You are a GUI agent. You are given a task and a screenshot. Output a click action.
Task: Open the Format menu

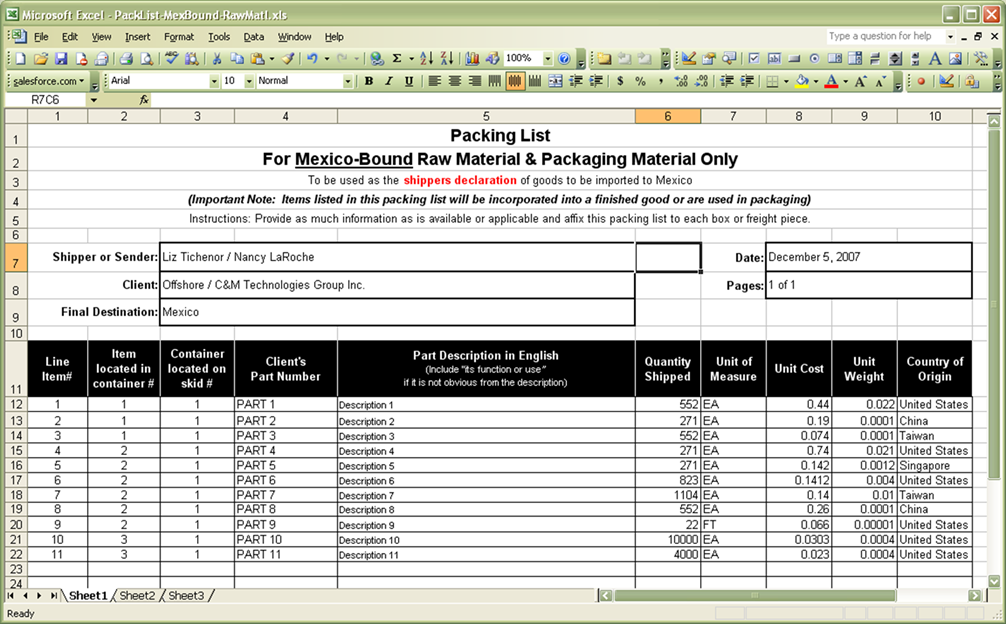coord(178,37)
